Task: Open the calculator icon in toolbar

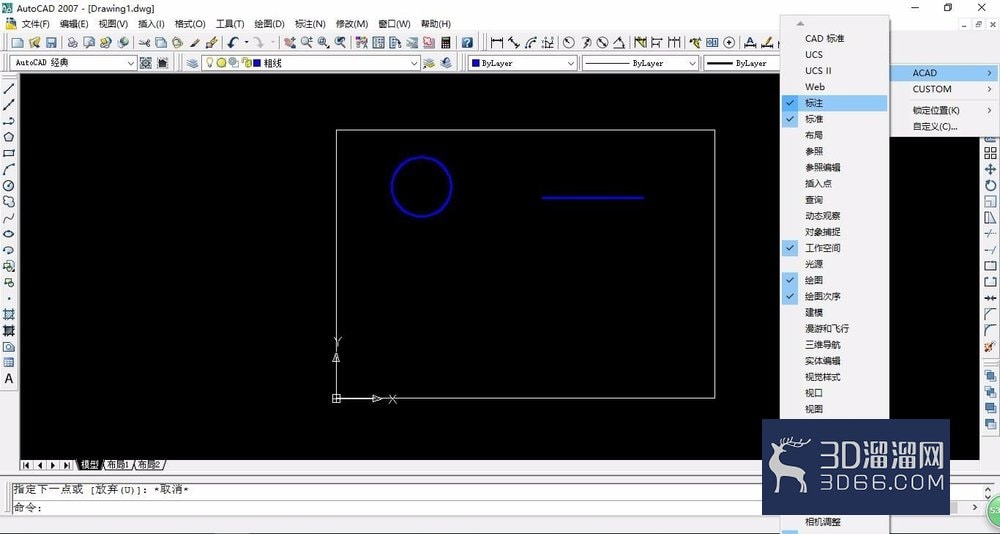Action: (445, 43)
